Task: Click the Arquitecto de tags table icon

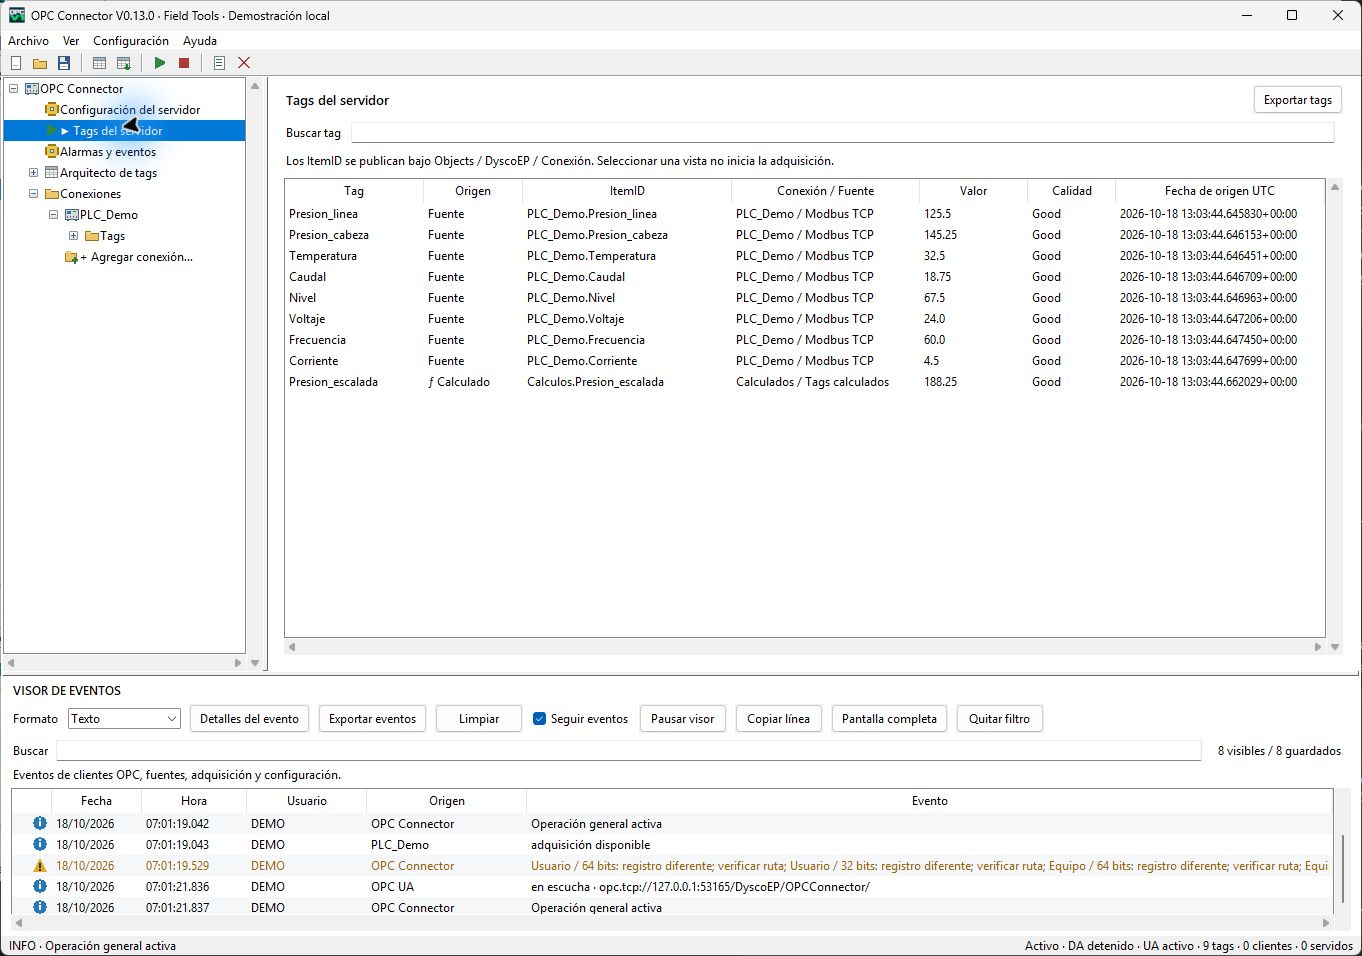Action: point(52,173)
